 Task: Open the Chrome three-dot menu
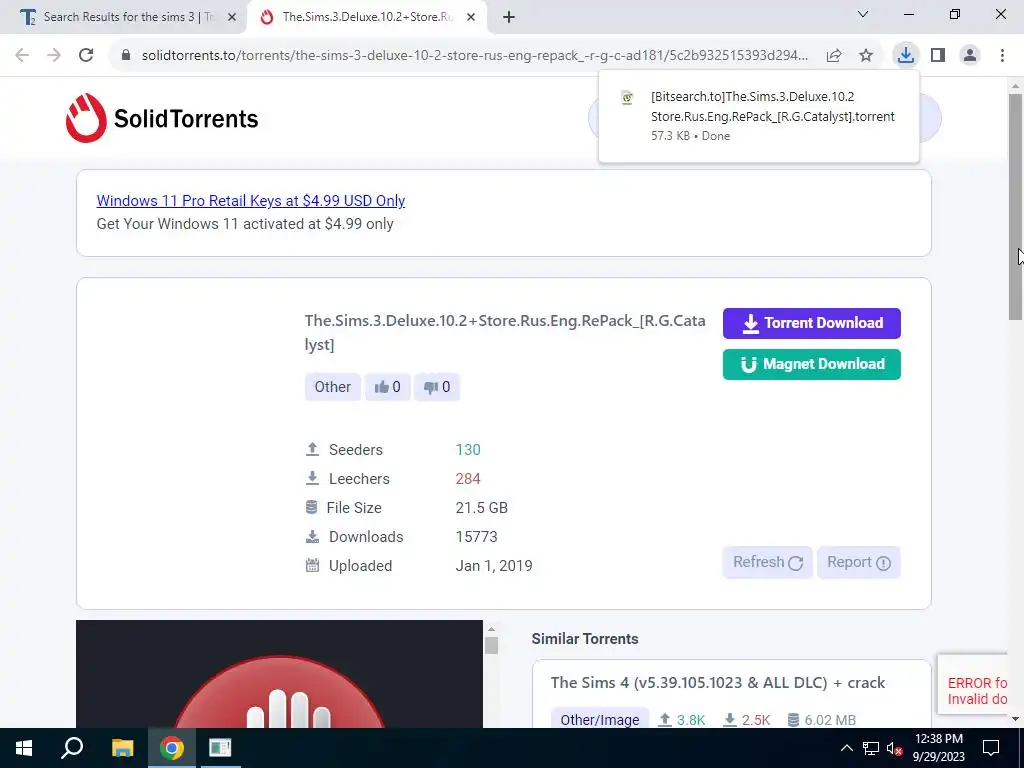pos(1002,55)
